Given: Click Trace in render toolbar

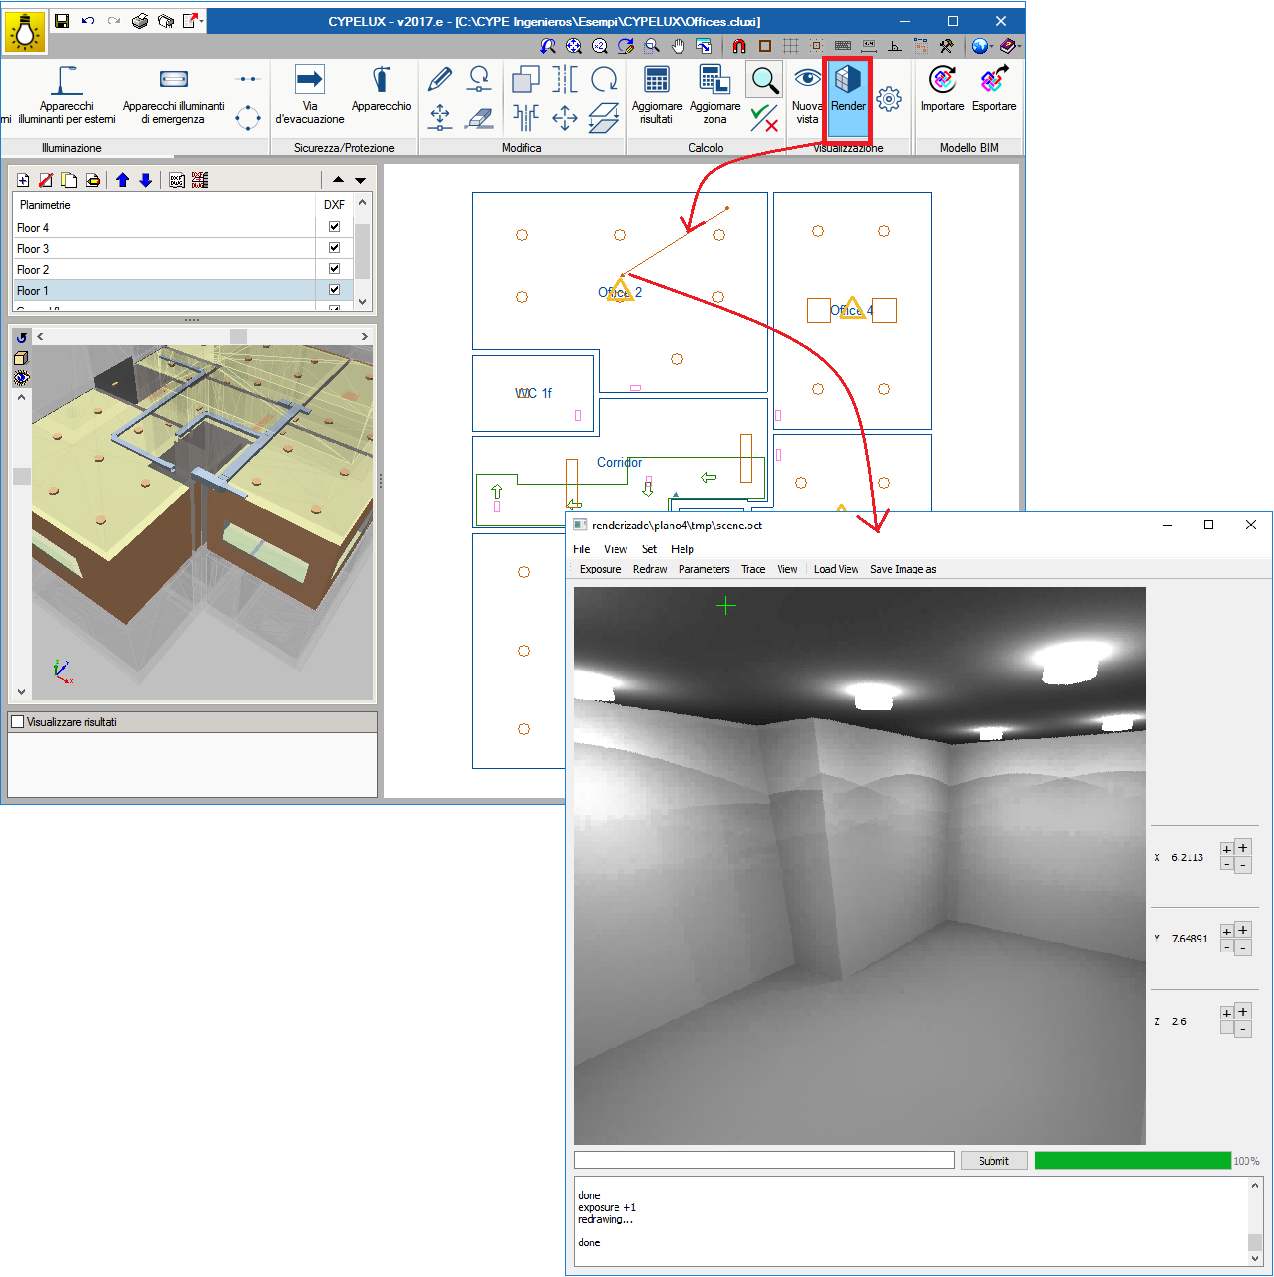Looking at the screenshot, I should (753, 569).
